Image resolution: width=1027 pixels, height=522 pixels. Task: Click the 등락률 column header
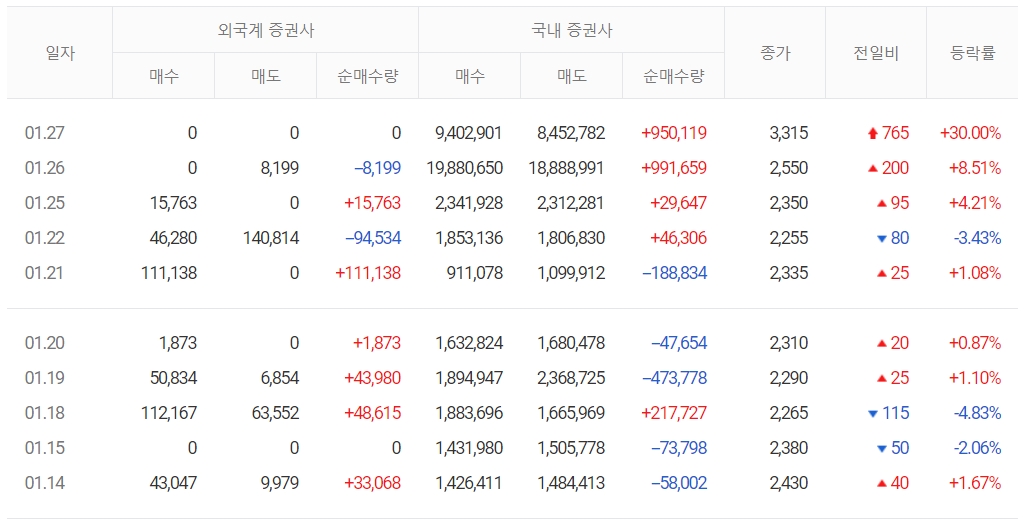click(973, 53)
